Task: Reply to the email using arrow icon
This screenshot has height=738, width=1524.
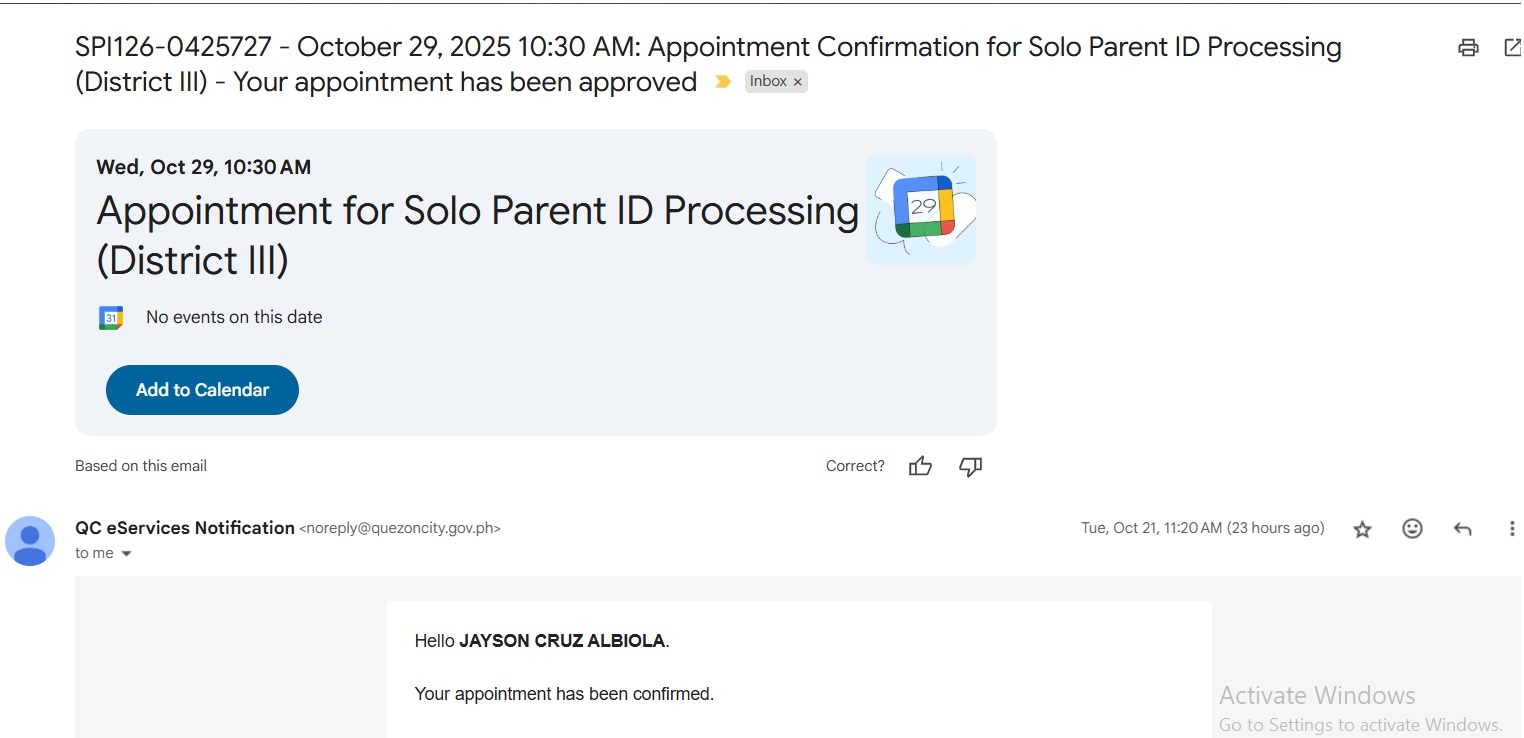Action: coord(1463,529)
